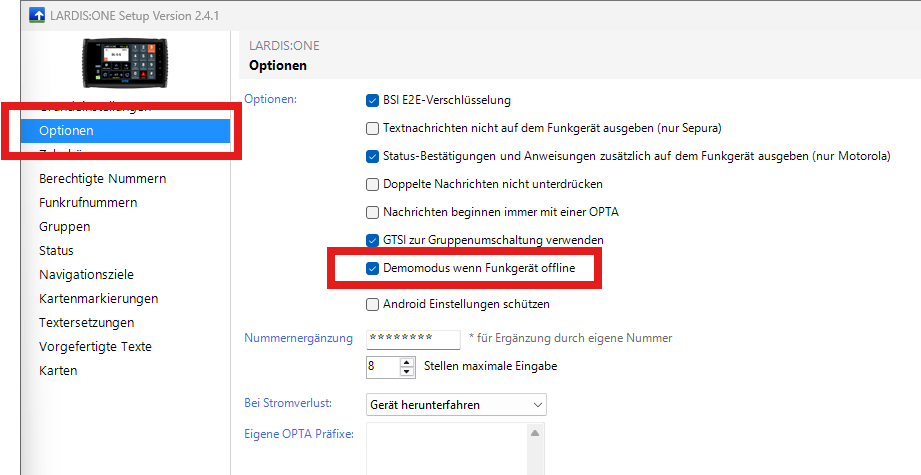The height and width of the screenshot is (475, 921).
Task: Select Optionen in the sidebar
Action: (x=125, y=130)
